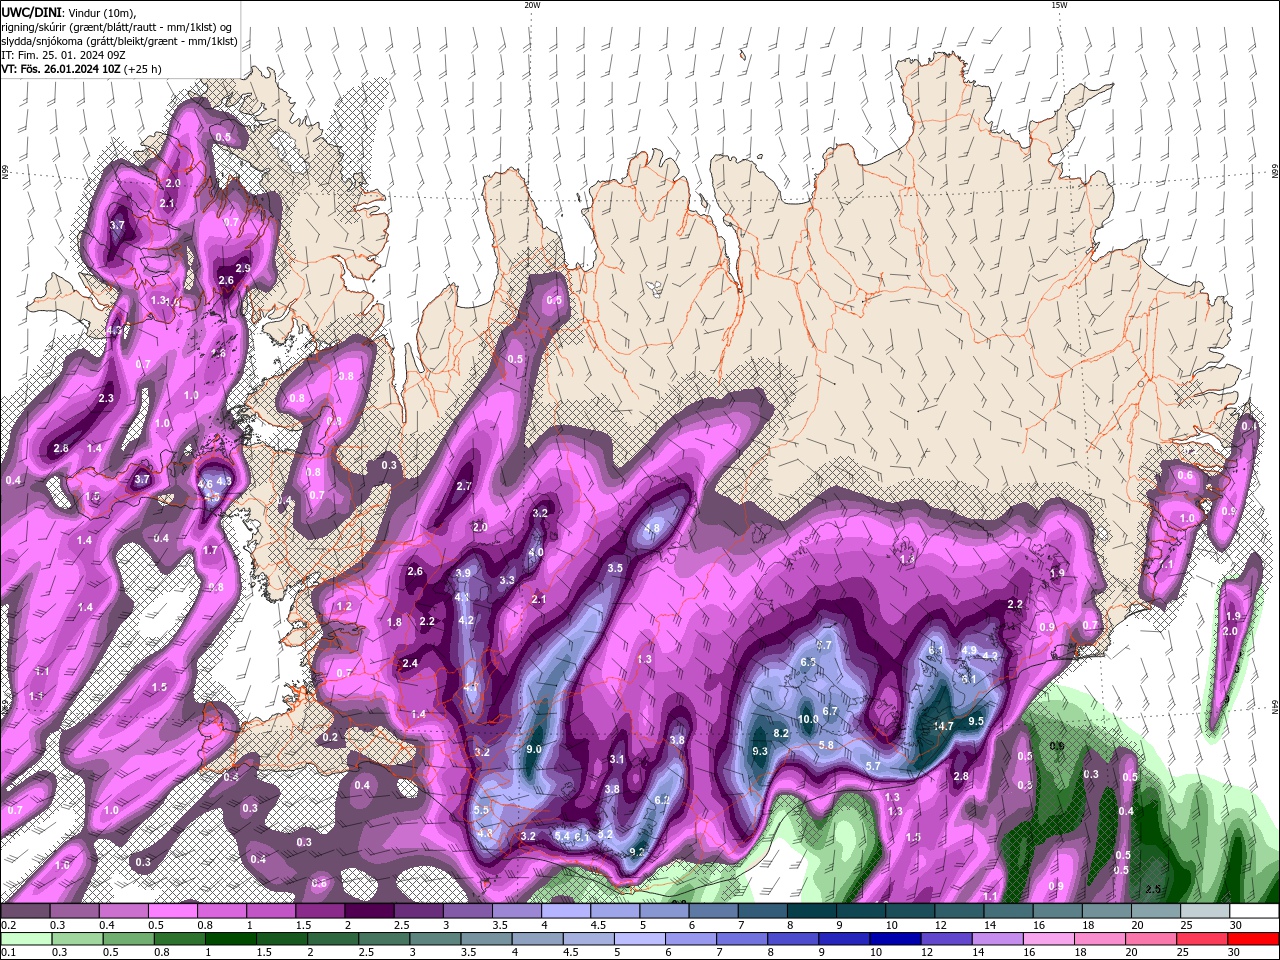Click the palest green lower legend swatch between 0.1 and 0.3
This screenshot has height=960, width=1280.
(26, 939)
